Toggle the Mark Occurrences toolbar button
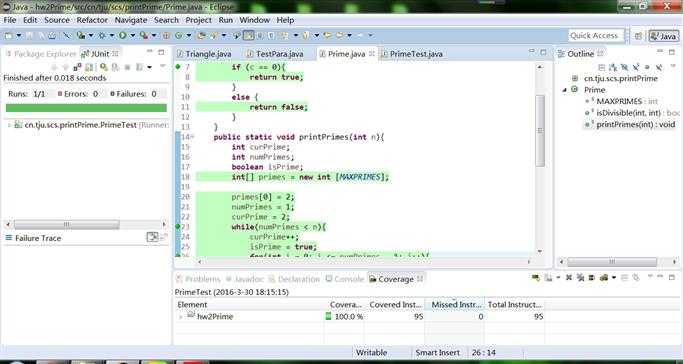Image resolution: width=683 pixels, height=364 pixels. click(x=248, y=35)
